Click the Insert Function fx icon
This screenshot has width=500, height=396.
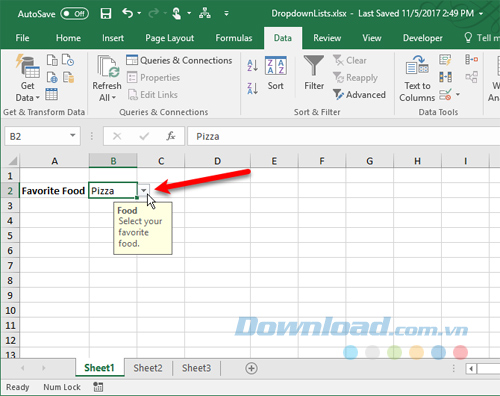(171, 136)
